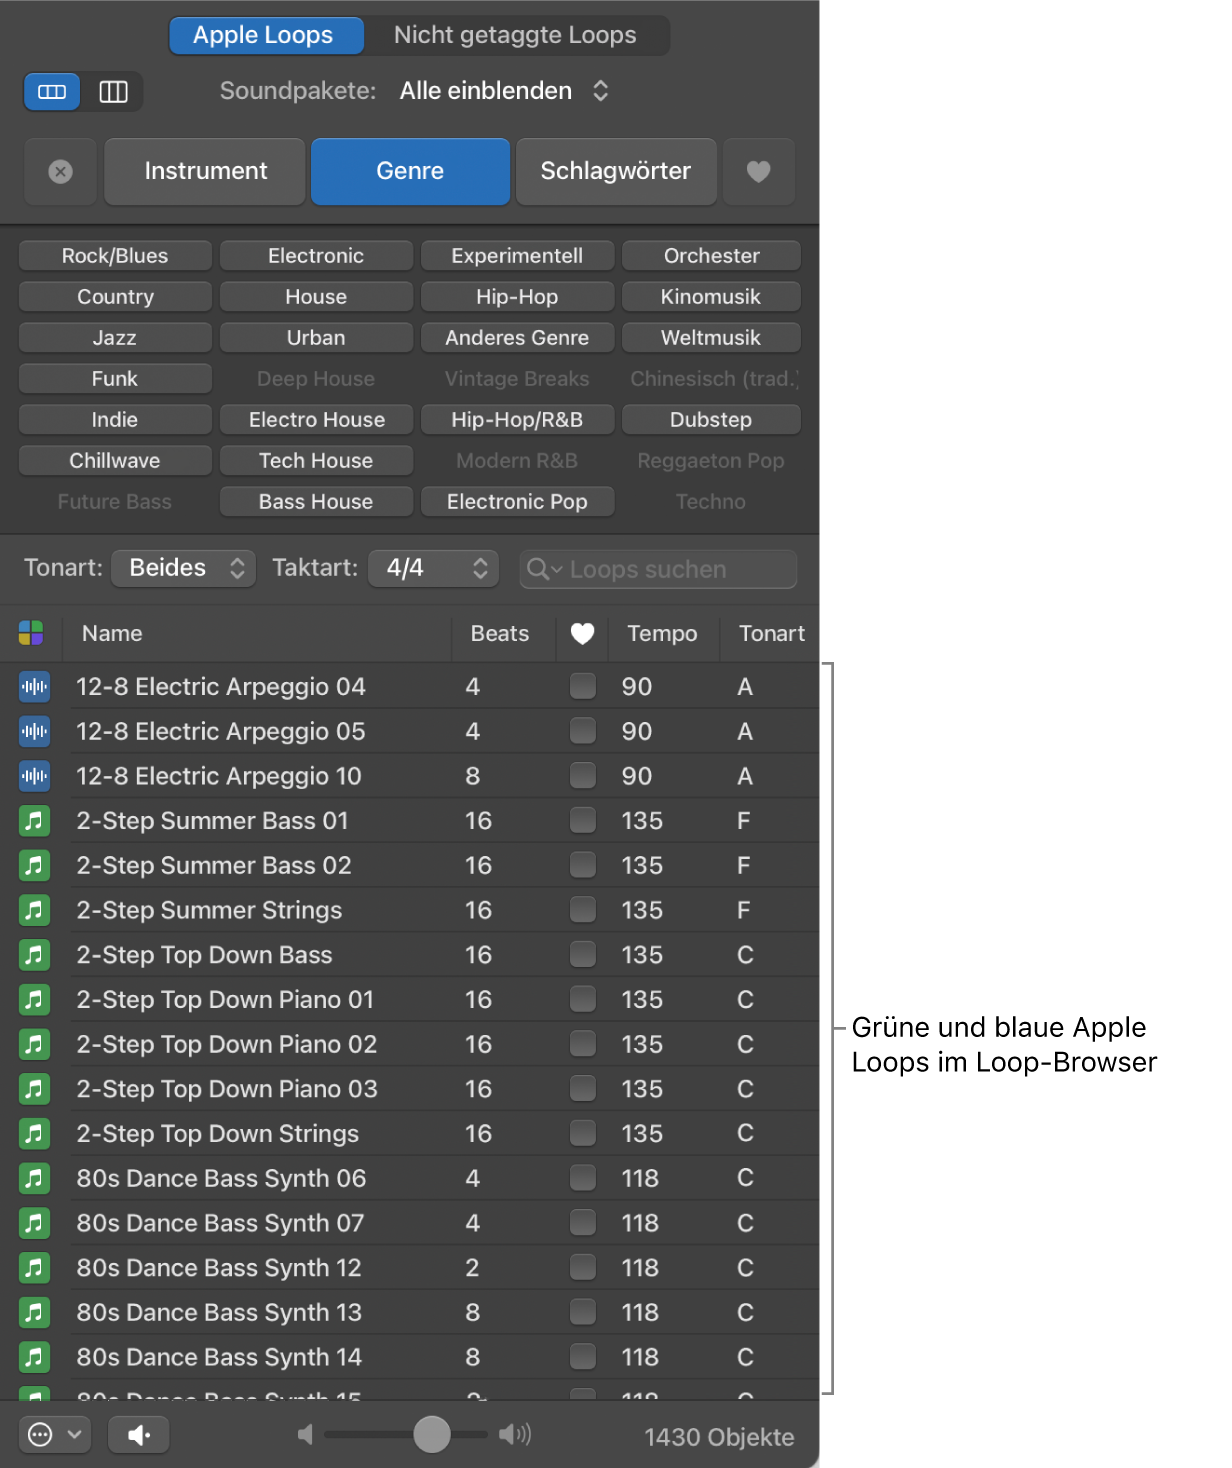Image resolution: width=1232 pixels, height=1468 pixels.
Task: Click the green loop icon for 80s Dance Bass Synth 13
Action: click(34, 1312)
